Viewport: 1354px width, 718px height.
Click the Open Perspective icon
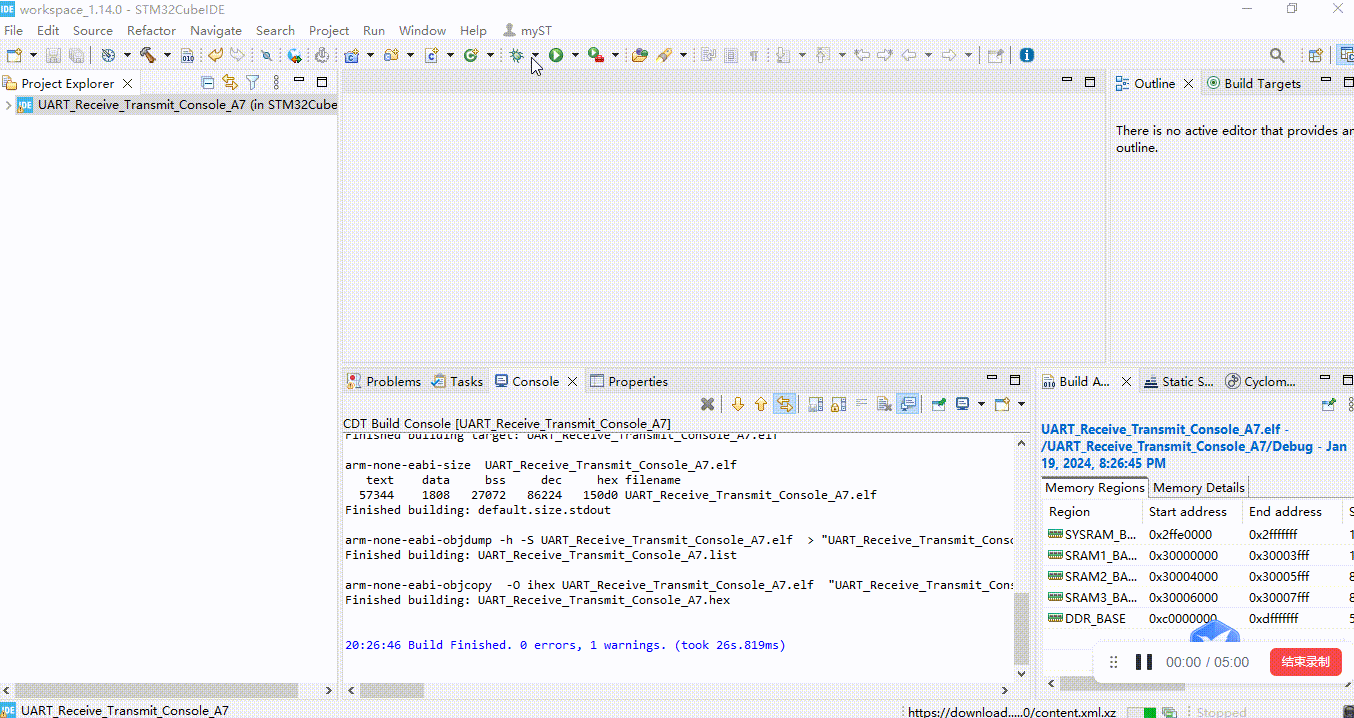click(x=1316, y=55)
